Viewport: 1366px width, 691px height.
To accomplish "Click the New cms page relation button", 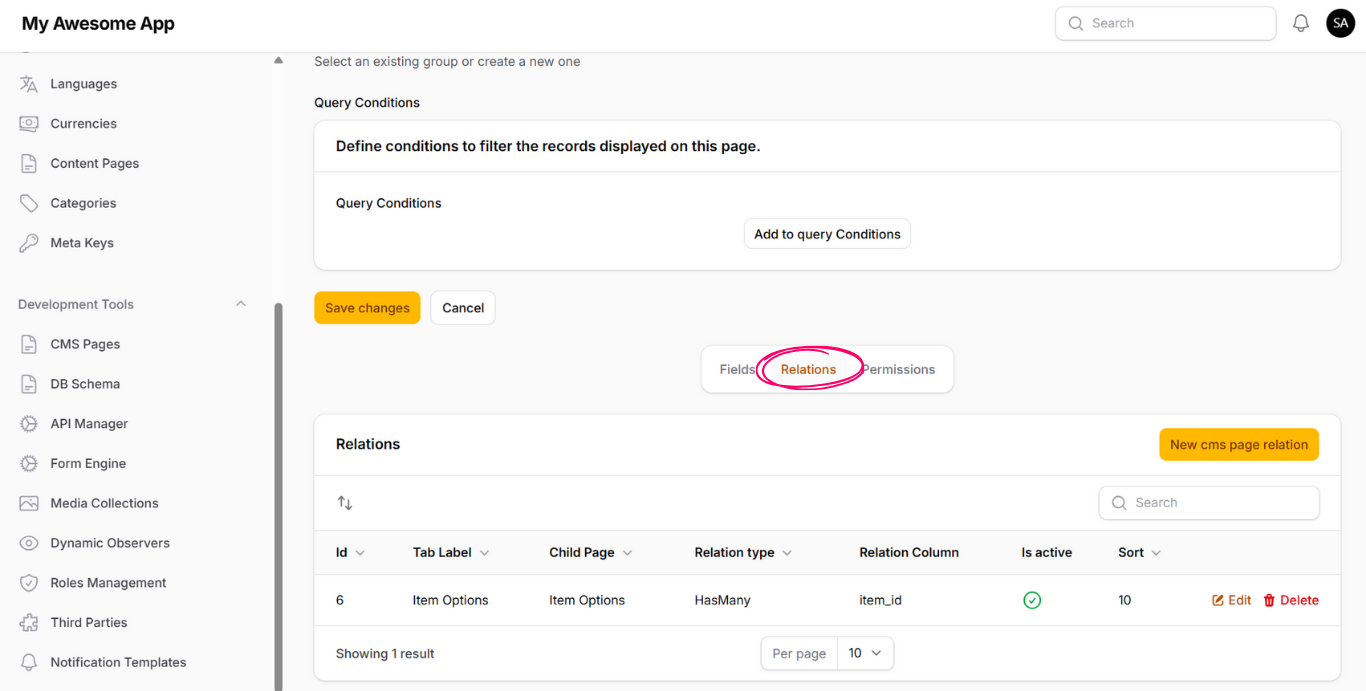I will (1238, 445).
